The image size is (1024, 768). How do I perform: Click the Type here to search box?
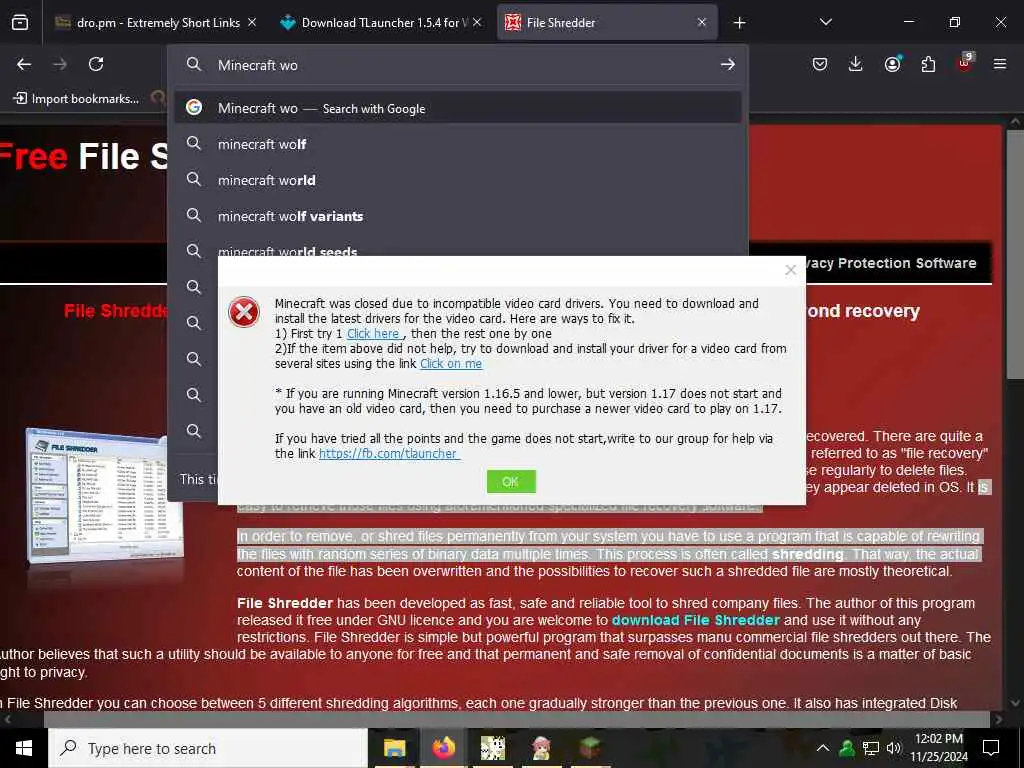coord(208,748)
